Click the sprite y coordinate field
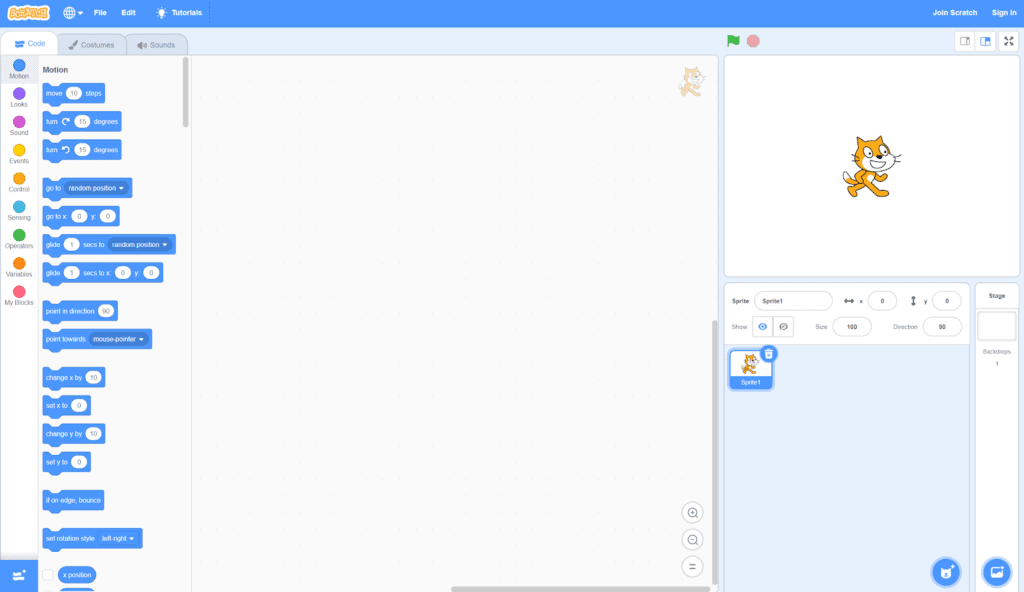Viewport: 1024px width, 592px height. (x=946, y=301)
